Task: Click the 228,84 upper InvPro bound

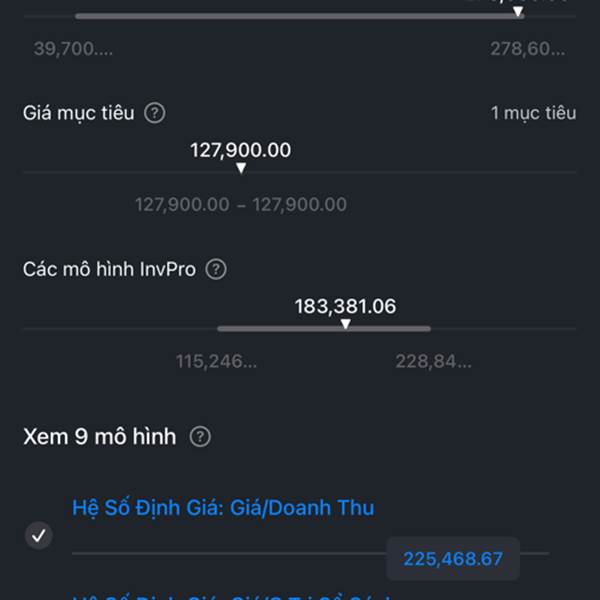Action: pos(433,361)
